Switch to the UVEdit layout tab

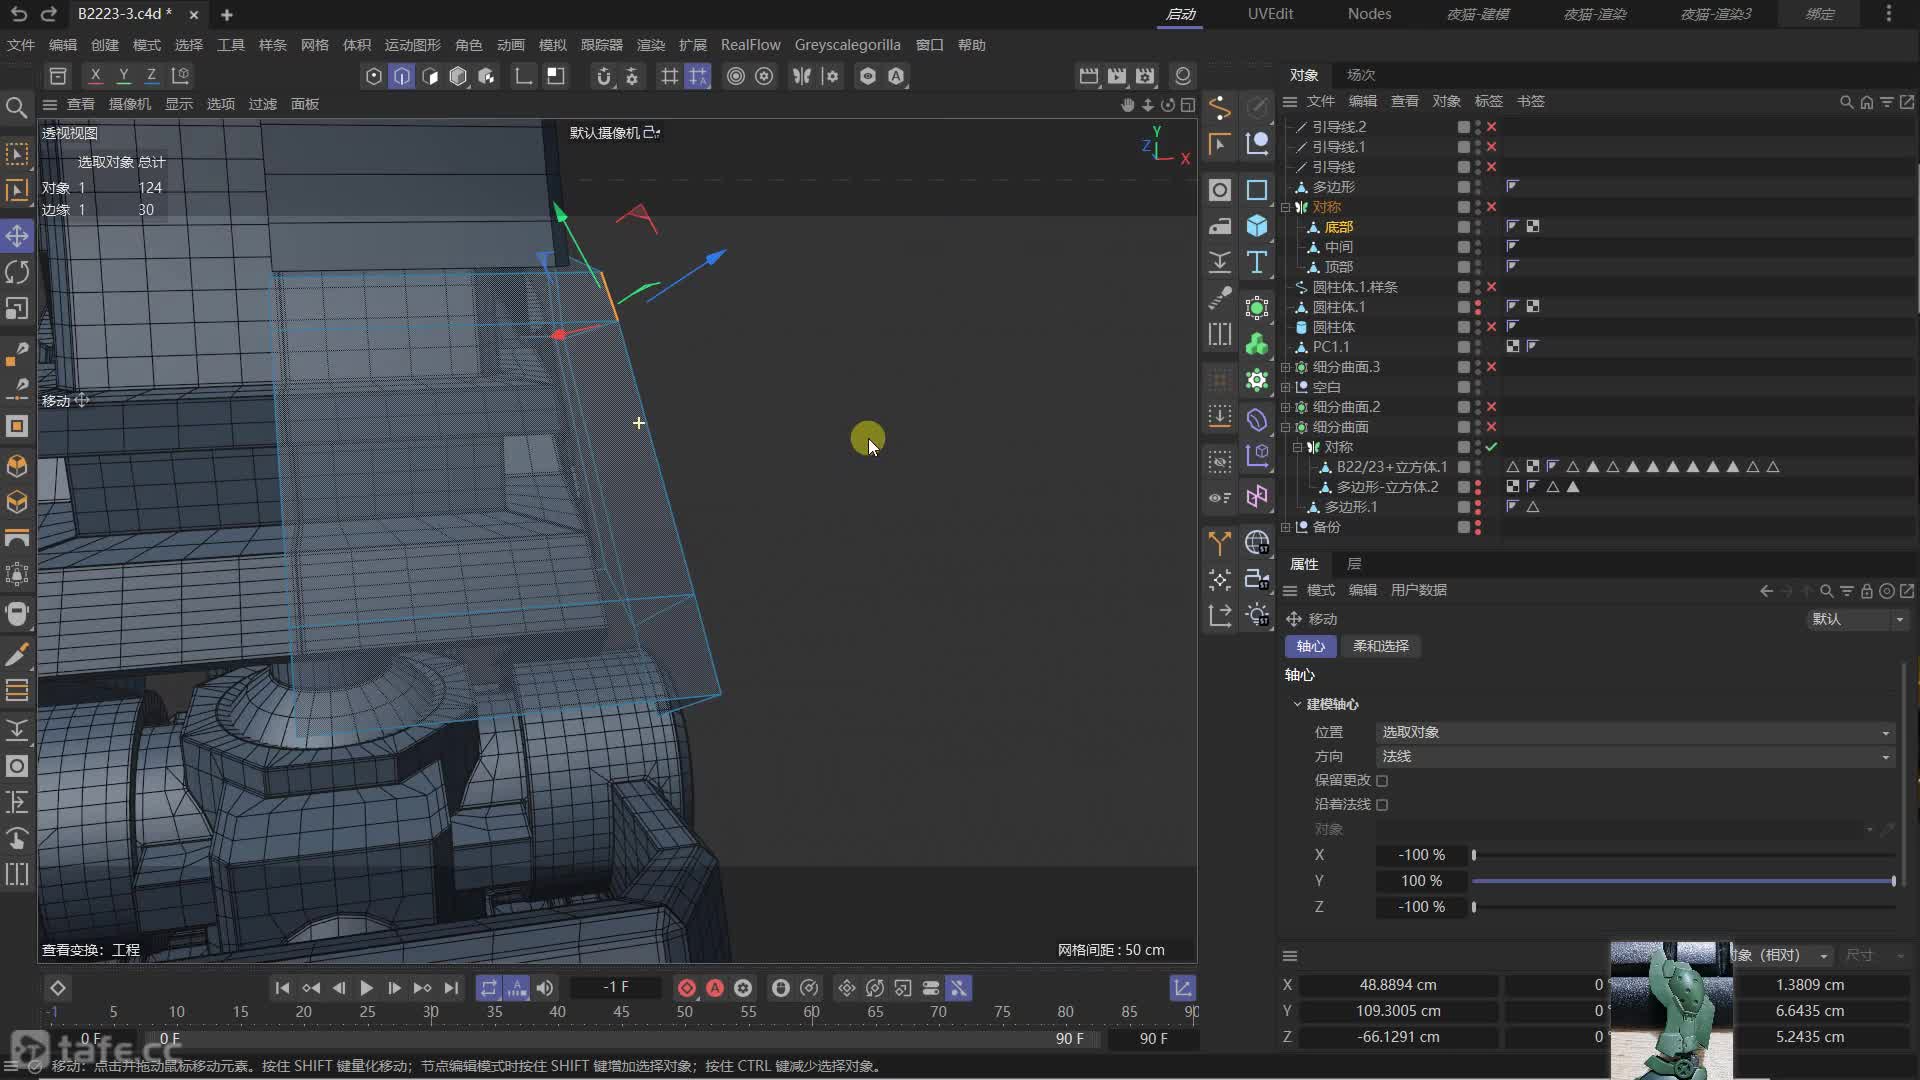pos(1270,14)
